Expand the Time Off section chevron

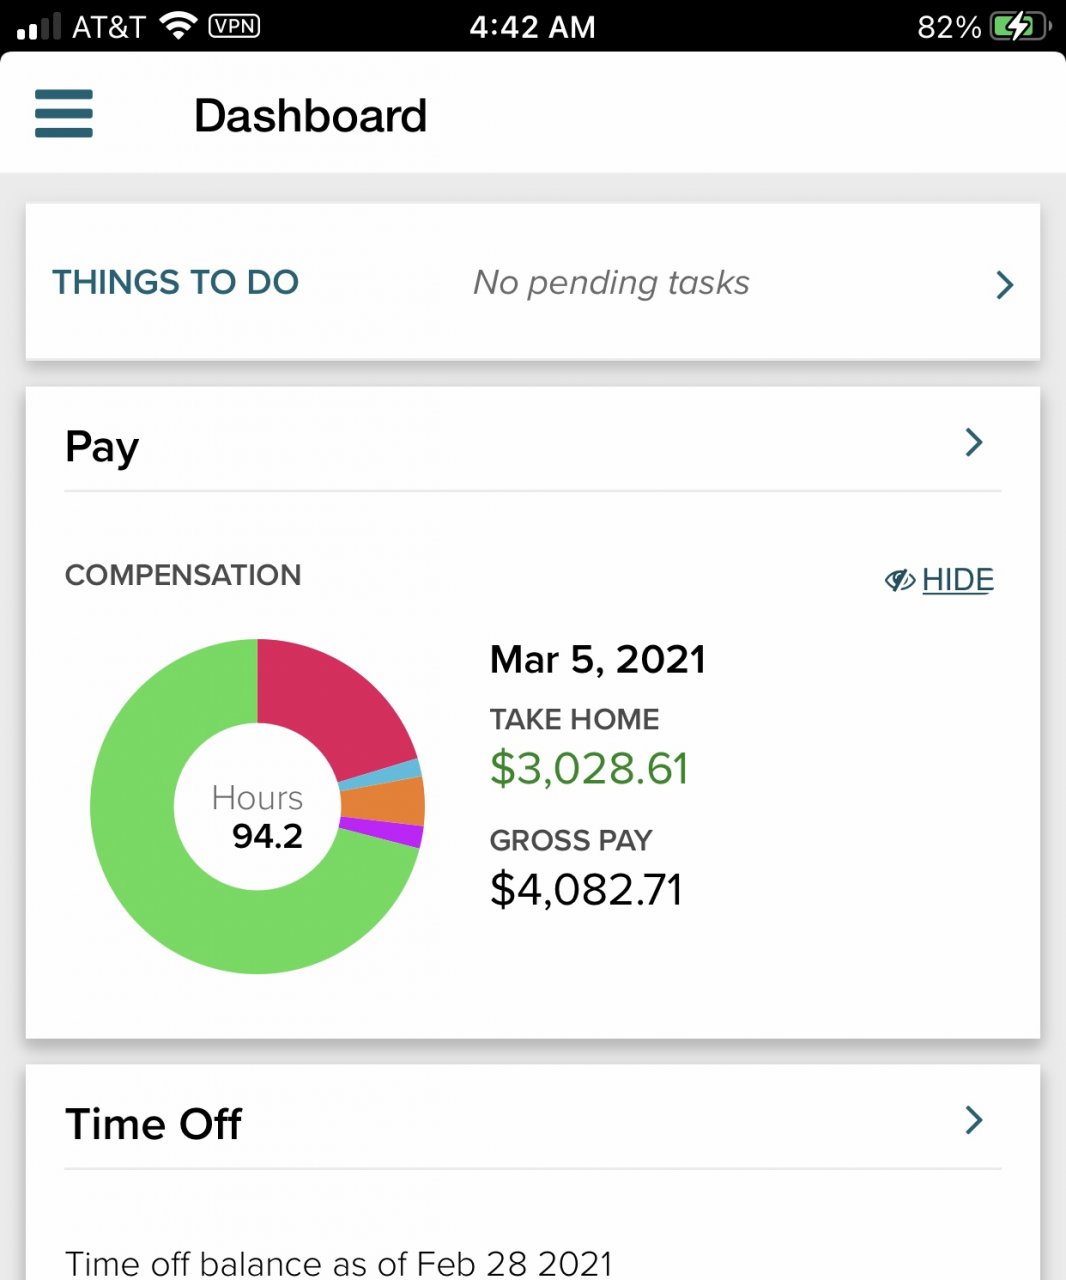[973, 1120]
